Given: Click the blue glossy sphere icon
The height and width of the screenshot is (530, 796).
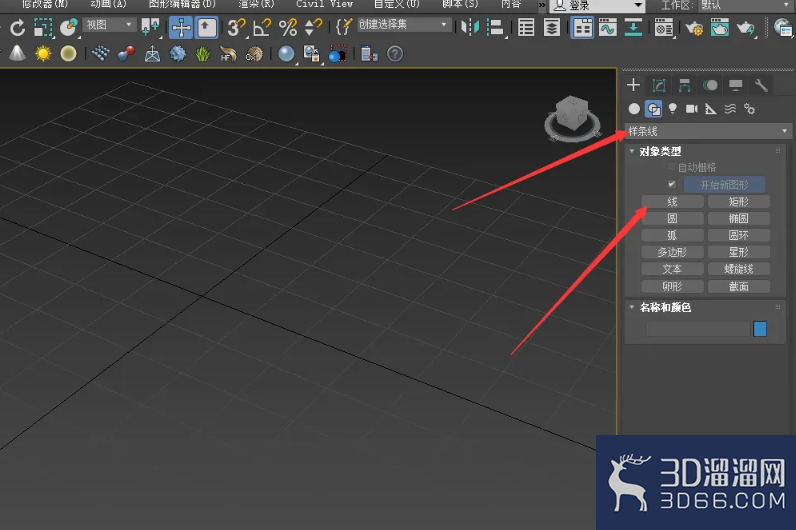Looking at the screenshot, I should click(x=286, y=54).
